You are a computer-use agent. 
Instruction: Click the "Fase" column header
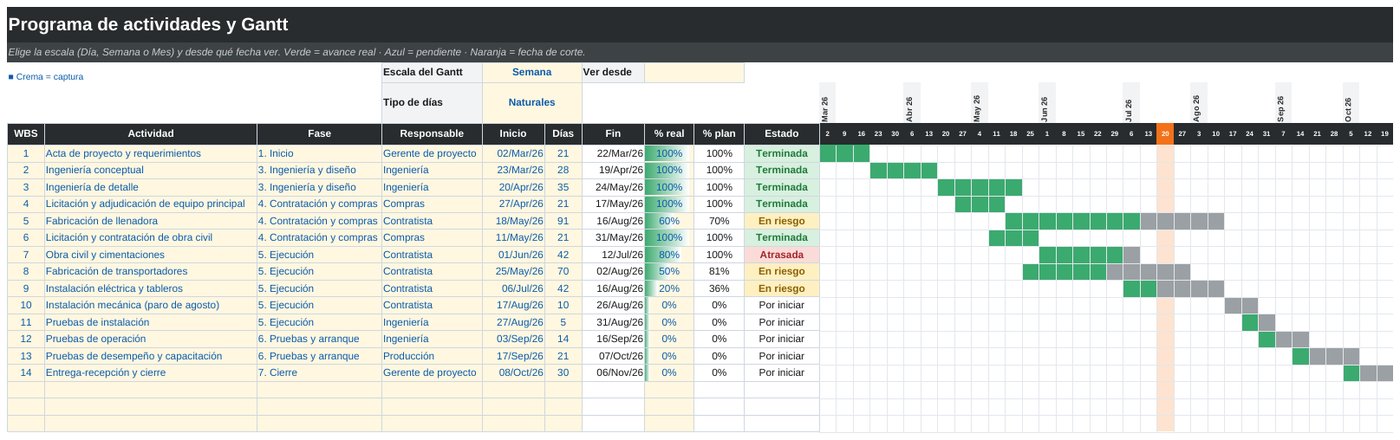tap(319, 133)
